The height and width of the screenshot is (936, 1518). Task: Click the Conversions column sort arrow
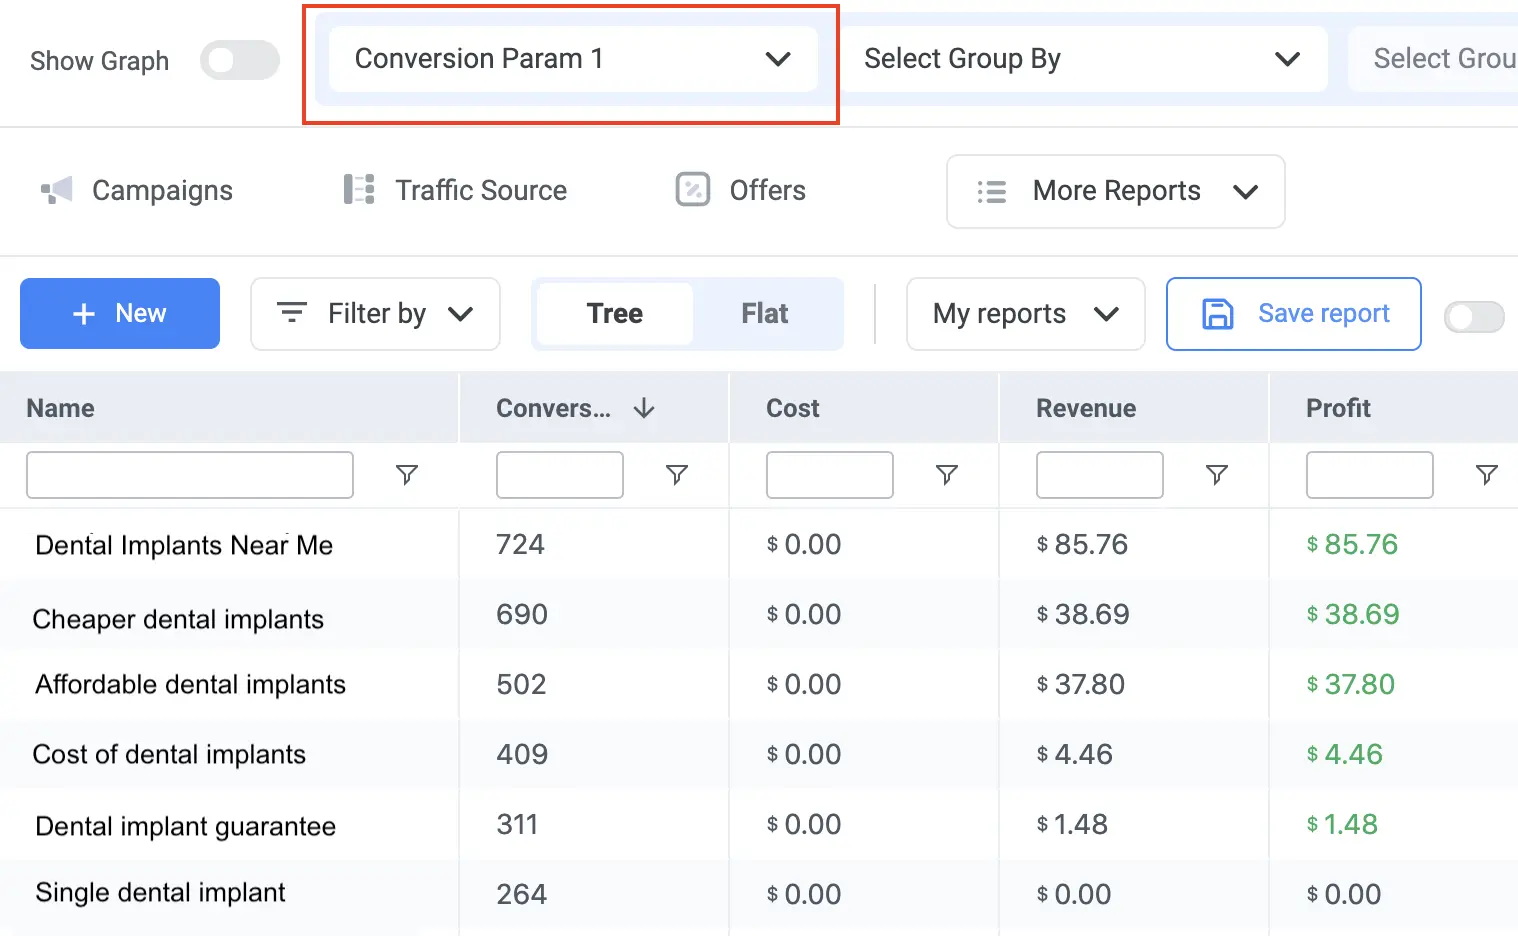point(644,408)
